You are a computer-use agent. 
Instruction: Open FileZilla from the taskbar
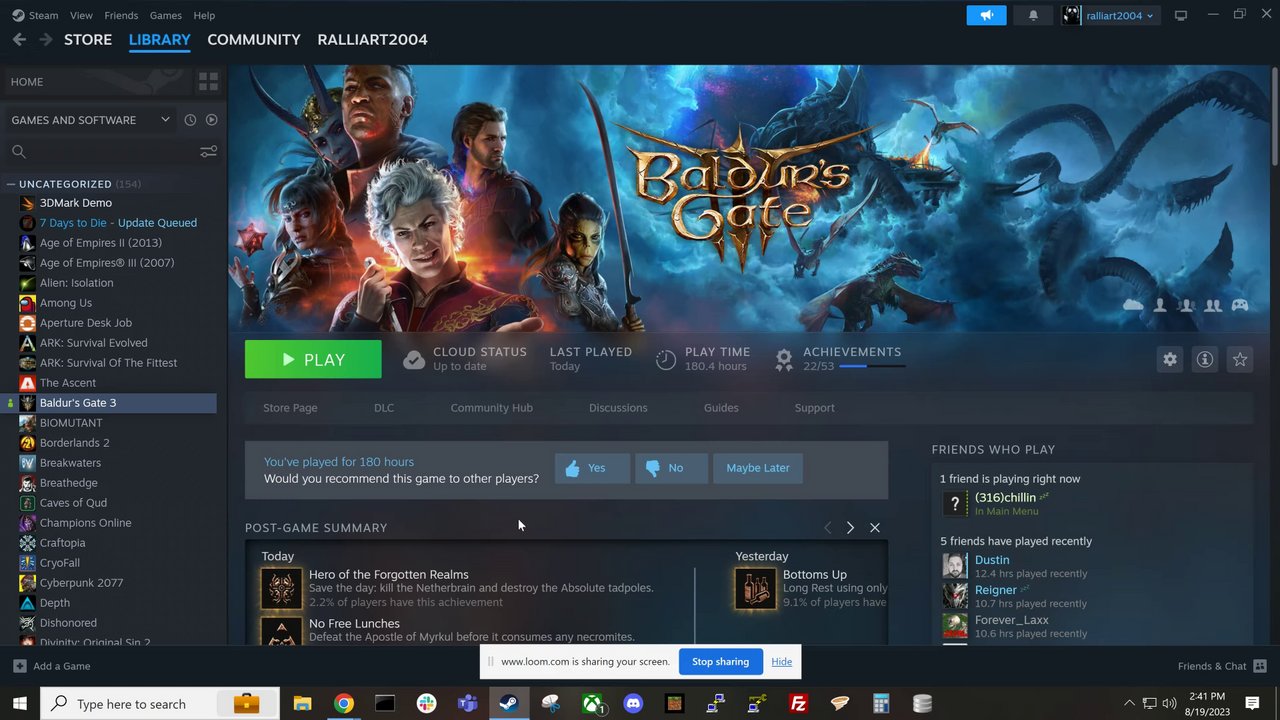click(798, 704)
